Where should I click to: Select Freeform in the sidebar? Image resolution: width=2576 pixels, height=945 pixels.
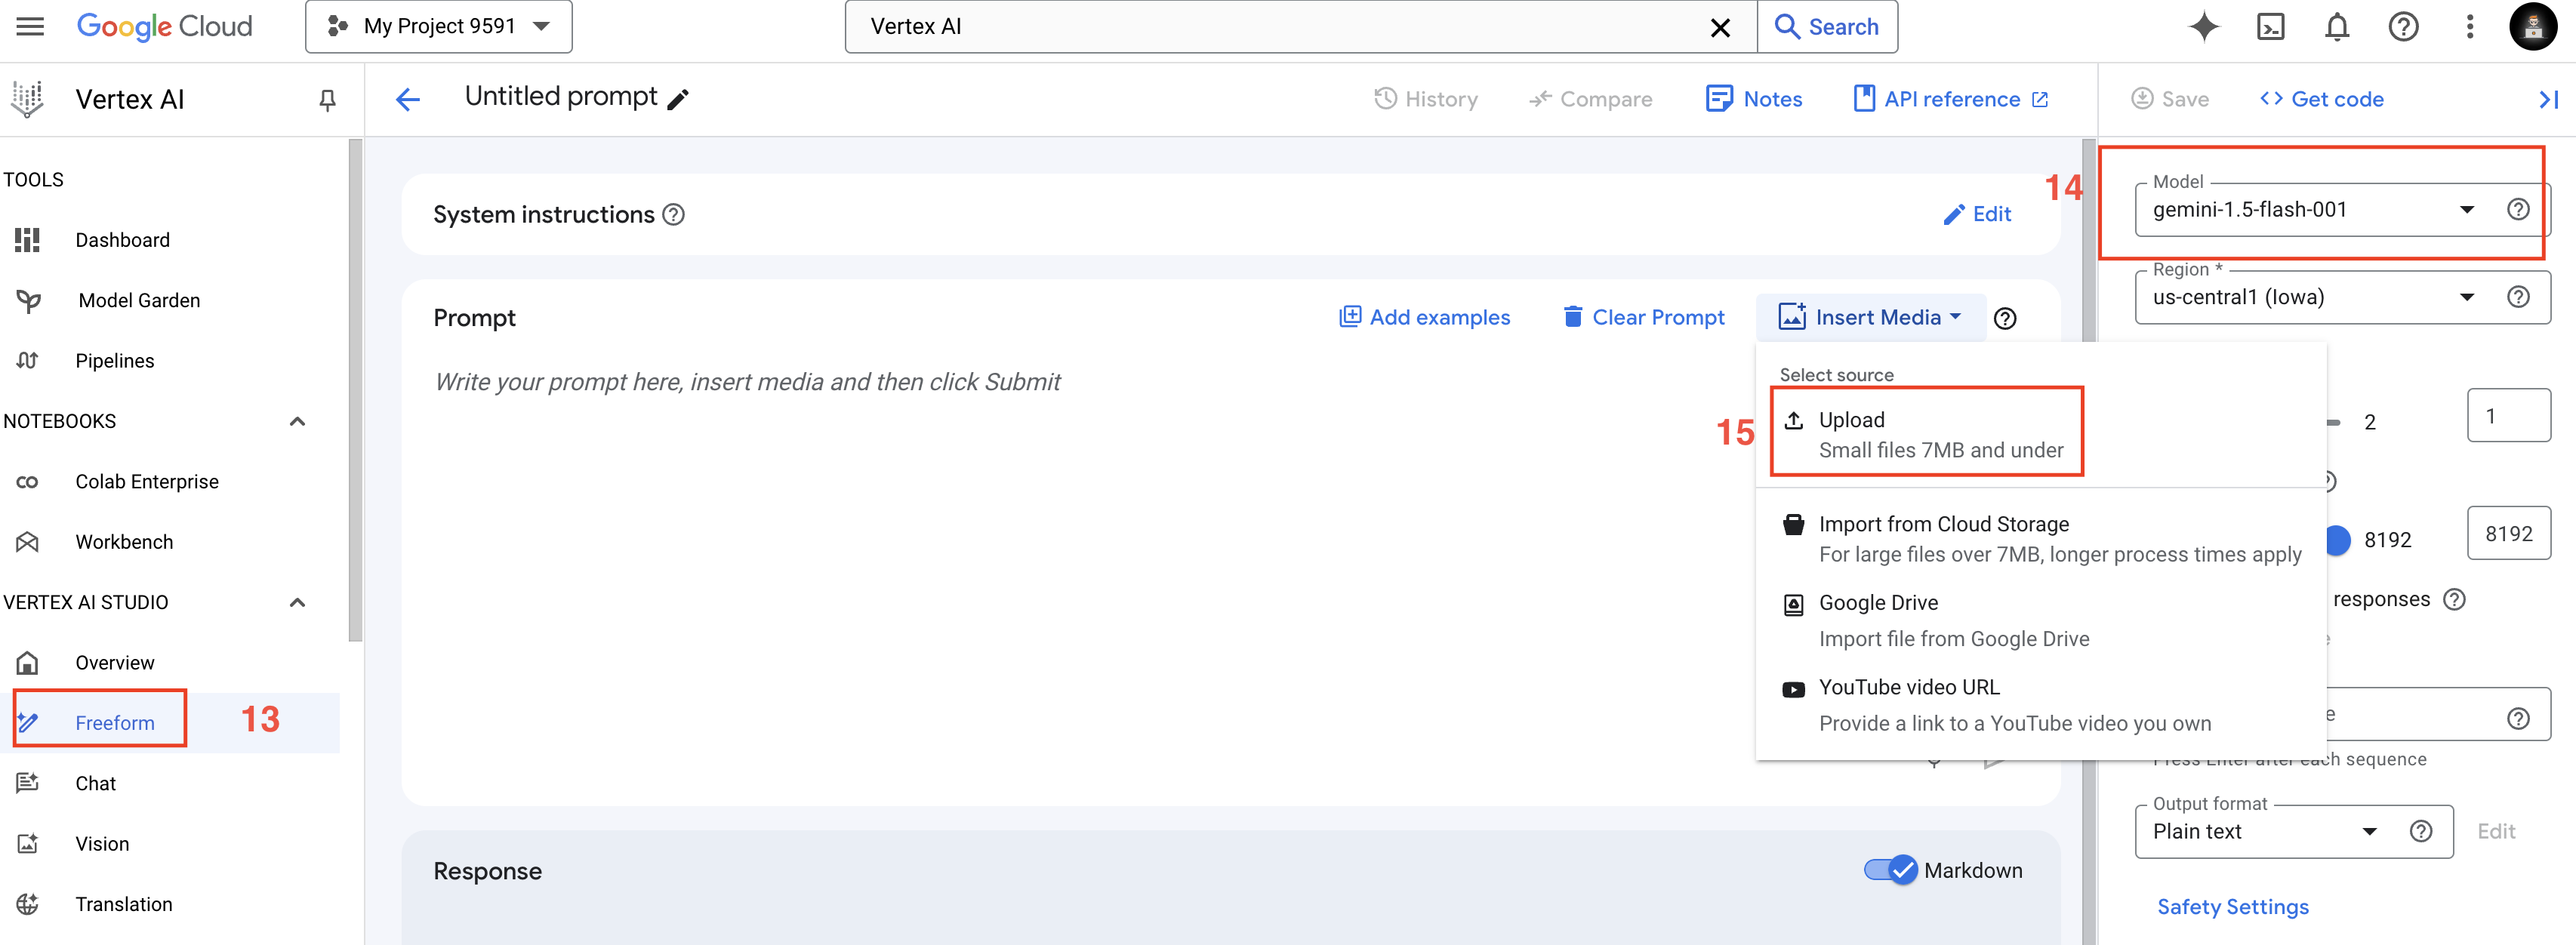point(170,723)
